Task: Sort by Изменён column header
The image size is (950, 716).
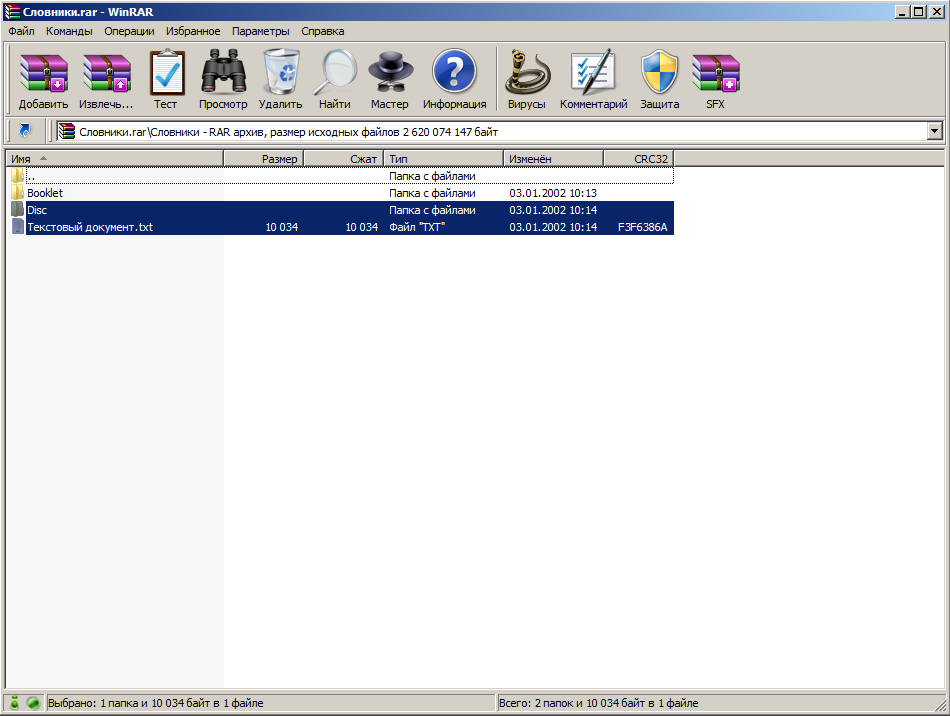Action: click(x=554, y=159)
